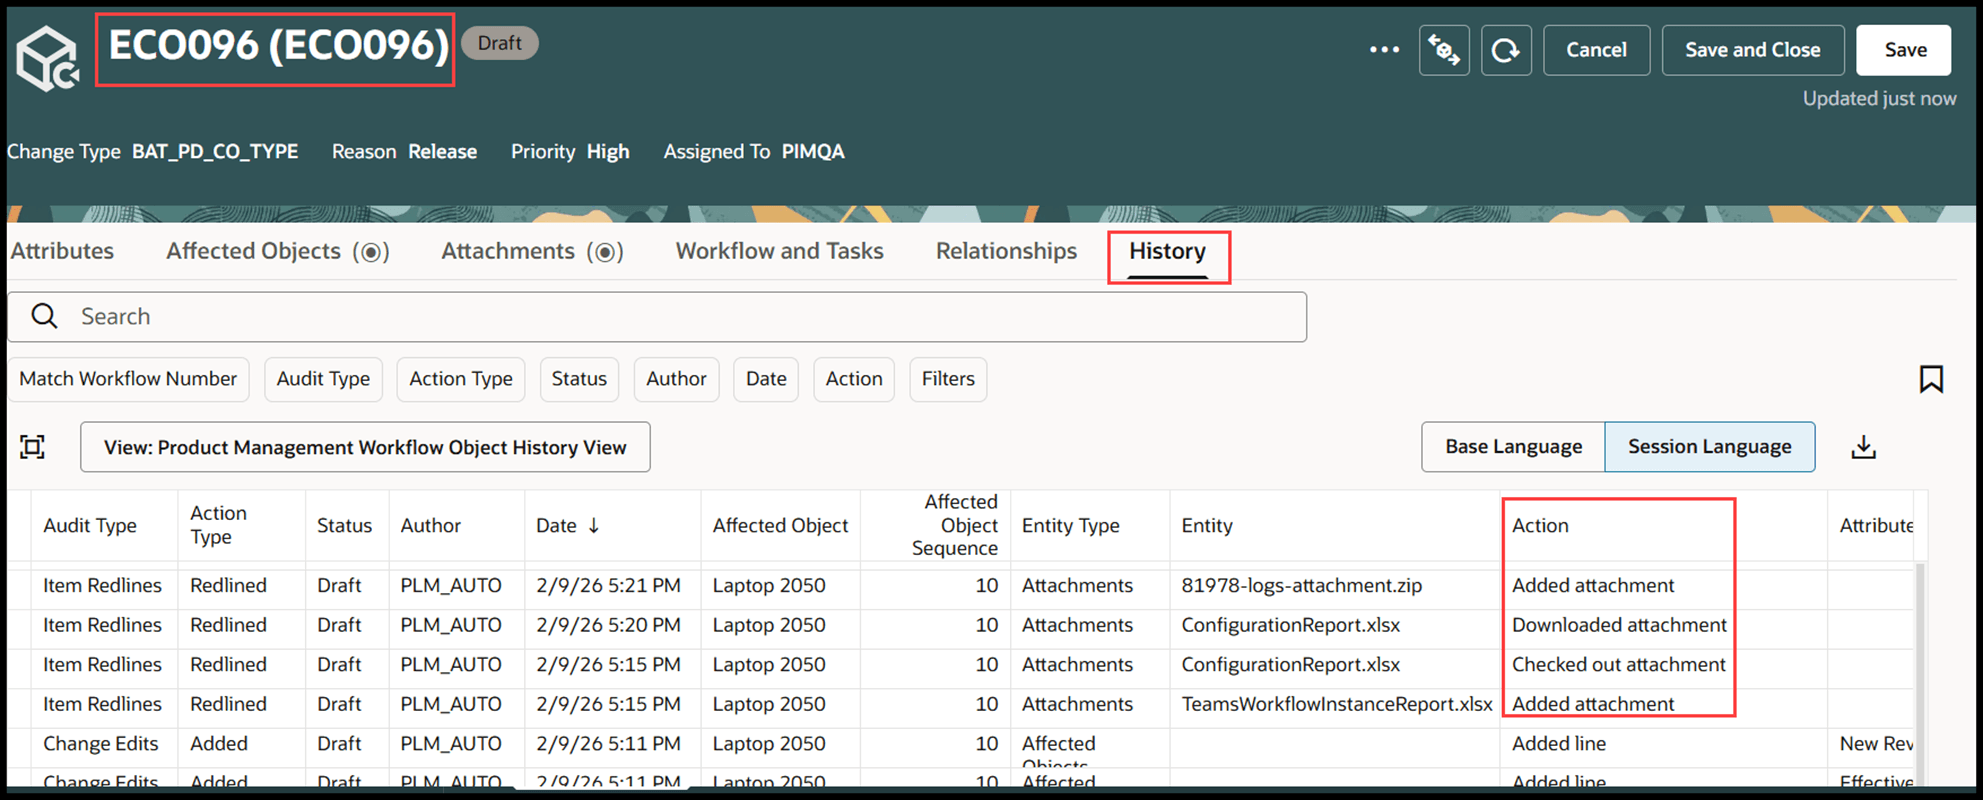Click the Affected Object column header
Viewport: 1983px width, 800px height.
(780, 525)
